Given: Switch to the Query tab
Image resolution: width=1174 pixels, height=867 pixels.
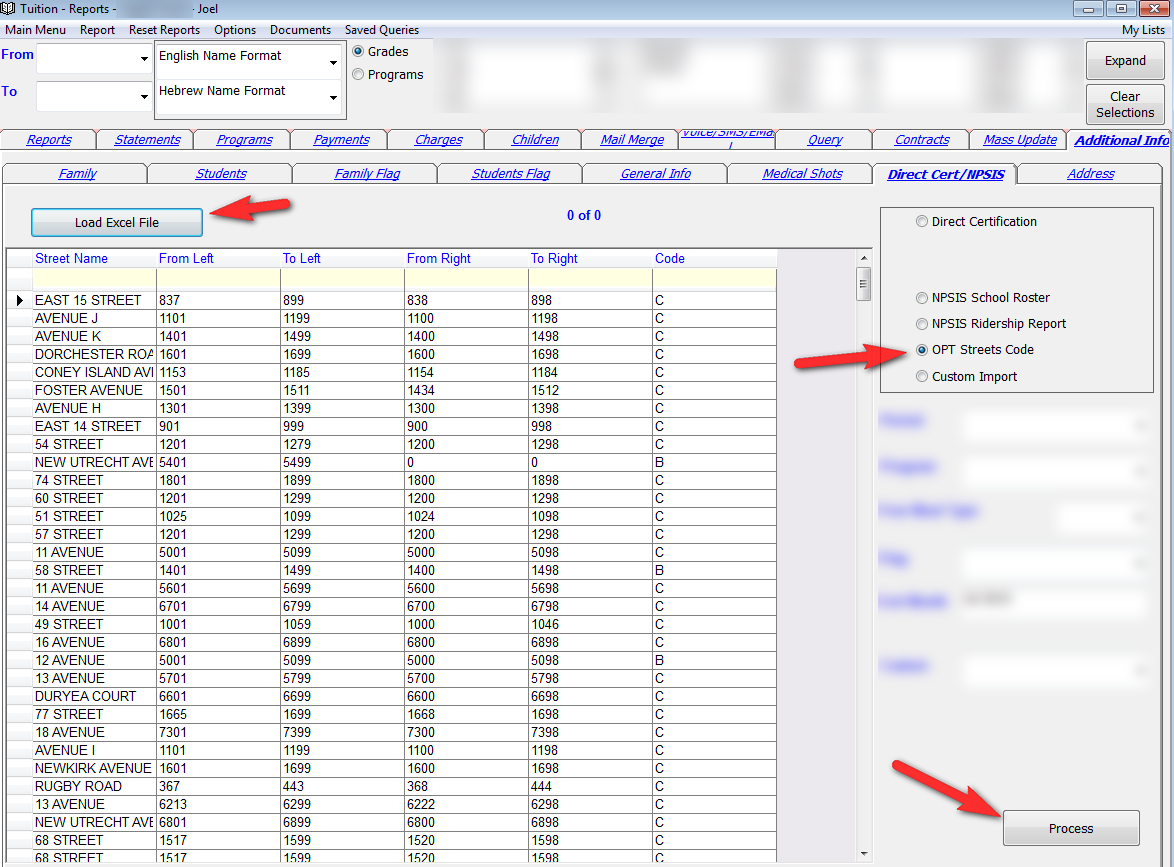Looking at the screenshot, I should [x=825, y=140].
